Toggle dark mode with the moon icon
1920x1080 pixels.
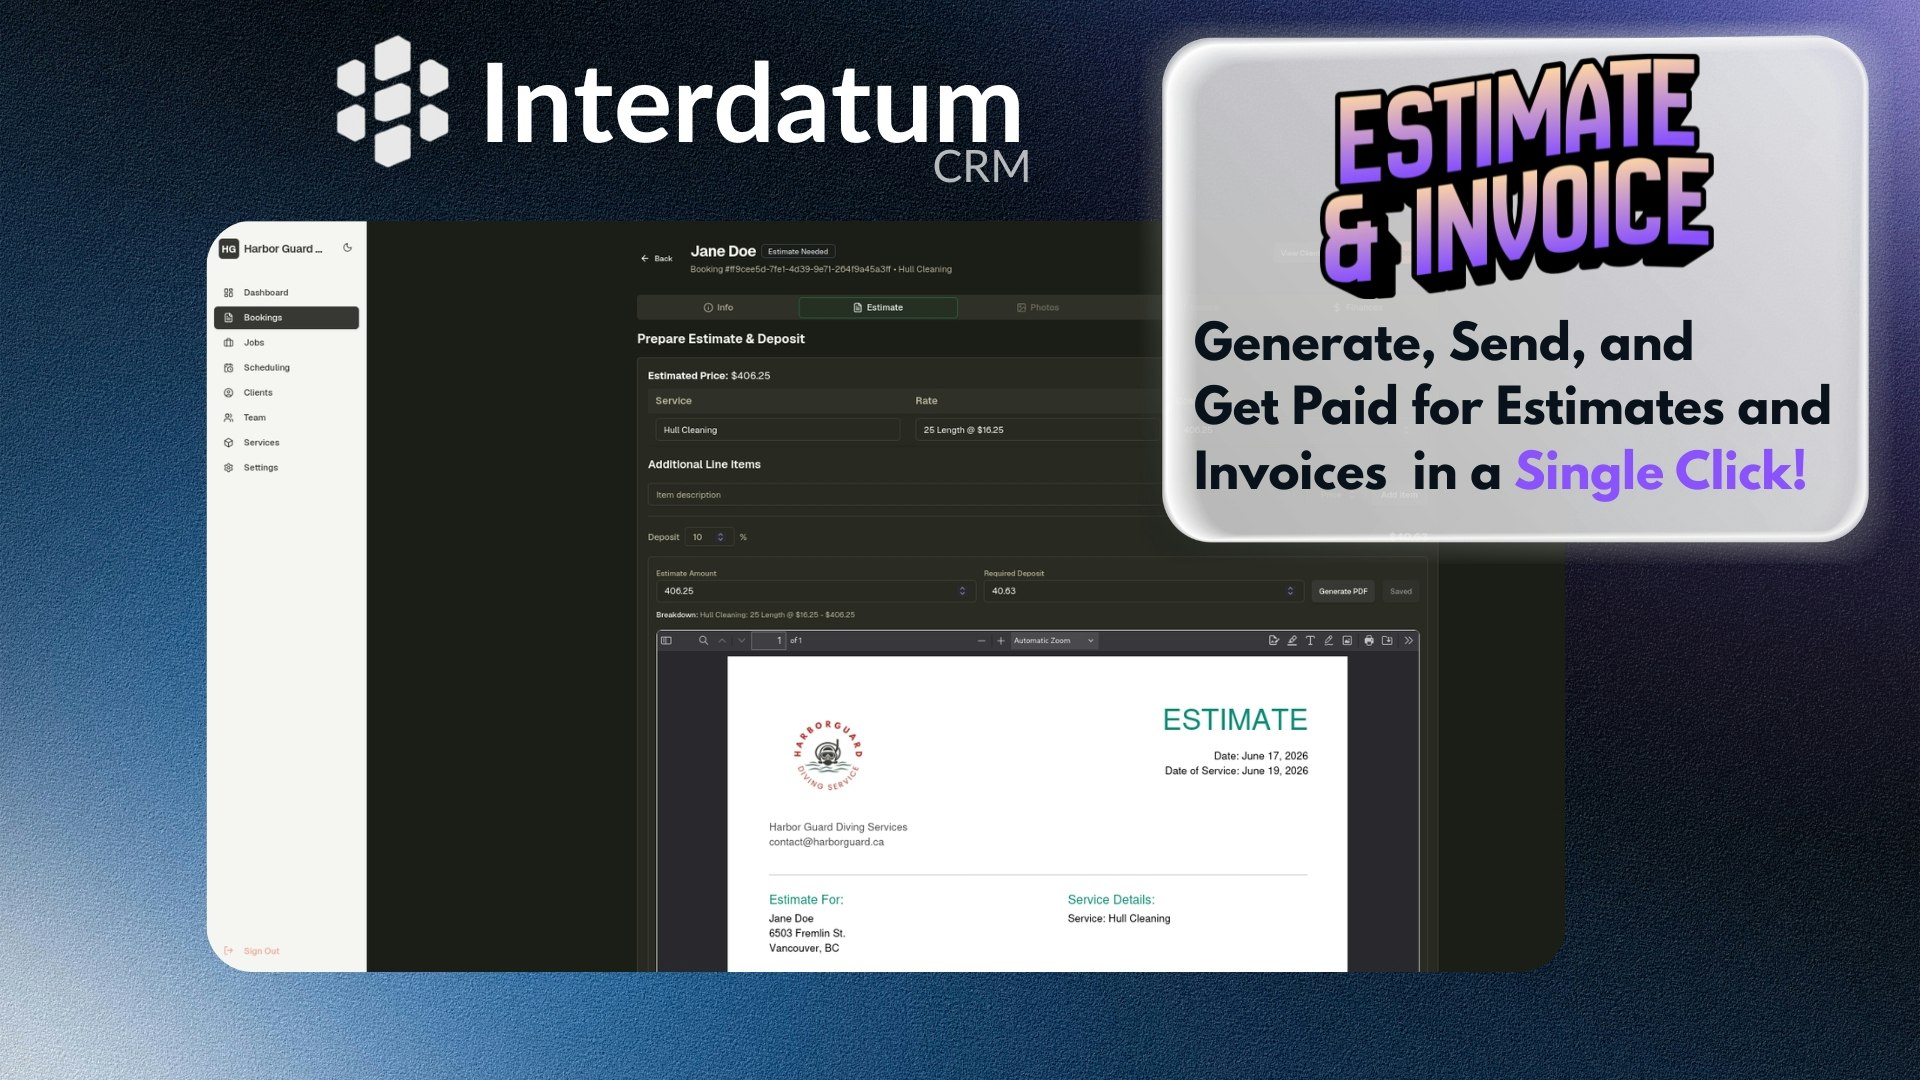[347, 248]
